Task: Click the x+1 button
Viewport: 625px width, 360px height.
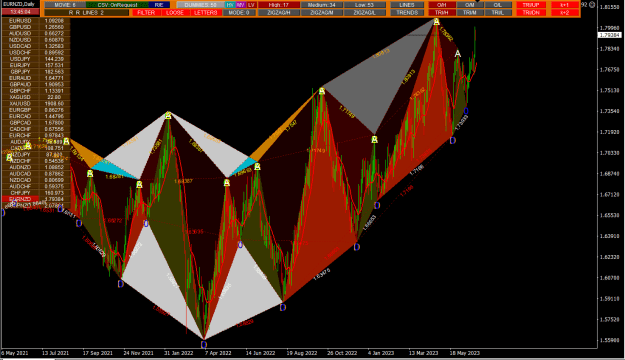Action: point(564,5)
